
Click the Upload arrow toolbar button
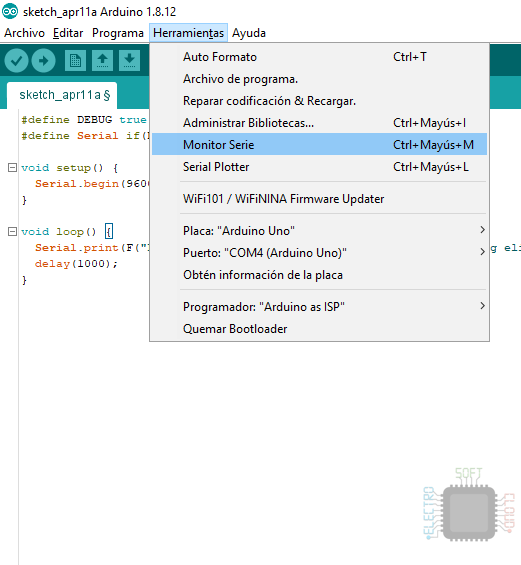[44, 61]
